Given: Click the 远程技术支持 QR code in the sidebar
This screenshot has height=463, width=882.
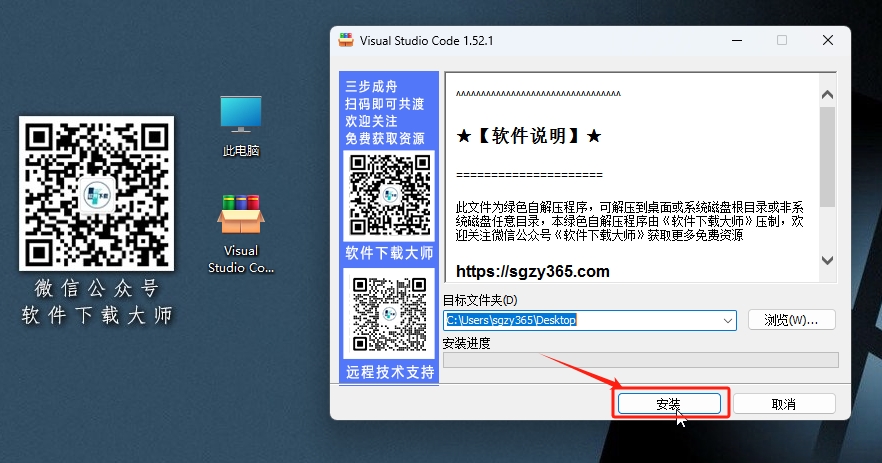Looking at the screenshot, I should tap(389, 313).
